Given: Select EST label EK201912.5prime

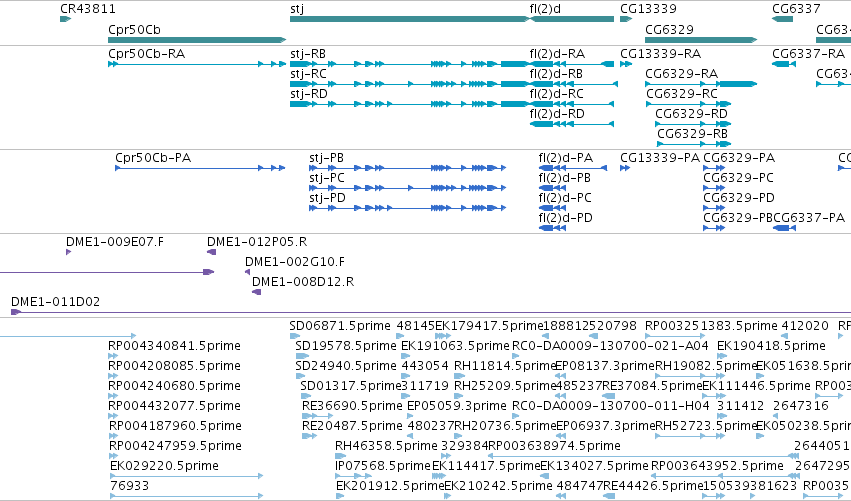Looking at the screenshot, I should pos(390,486).
